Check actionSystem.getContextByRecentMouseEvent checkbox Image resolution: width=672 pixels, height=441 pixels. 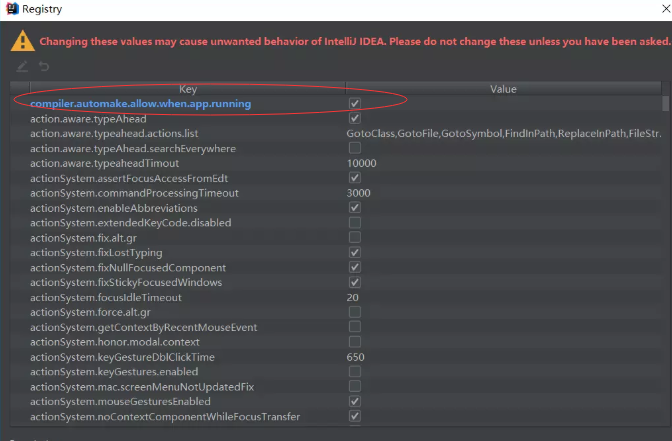[354, 327]
